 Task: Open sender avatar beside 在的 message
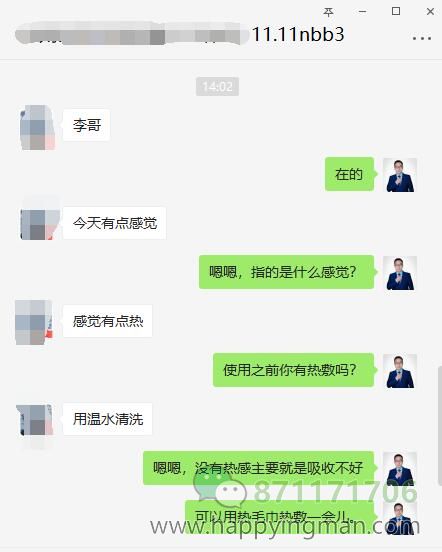coord(400,175)
